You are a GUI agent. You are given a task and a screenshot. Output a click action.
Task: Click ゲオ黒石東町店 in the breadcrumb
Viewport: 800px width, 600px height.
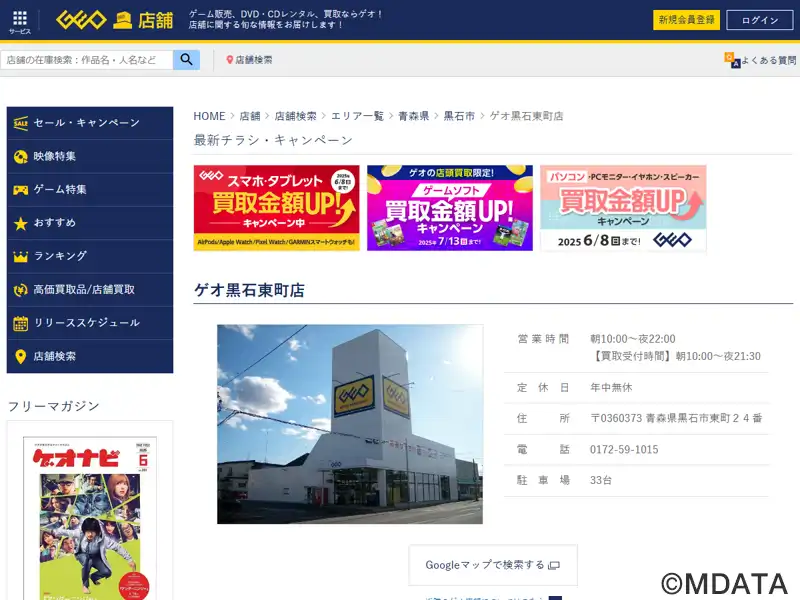pos(527,116)
